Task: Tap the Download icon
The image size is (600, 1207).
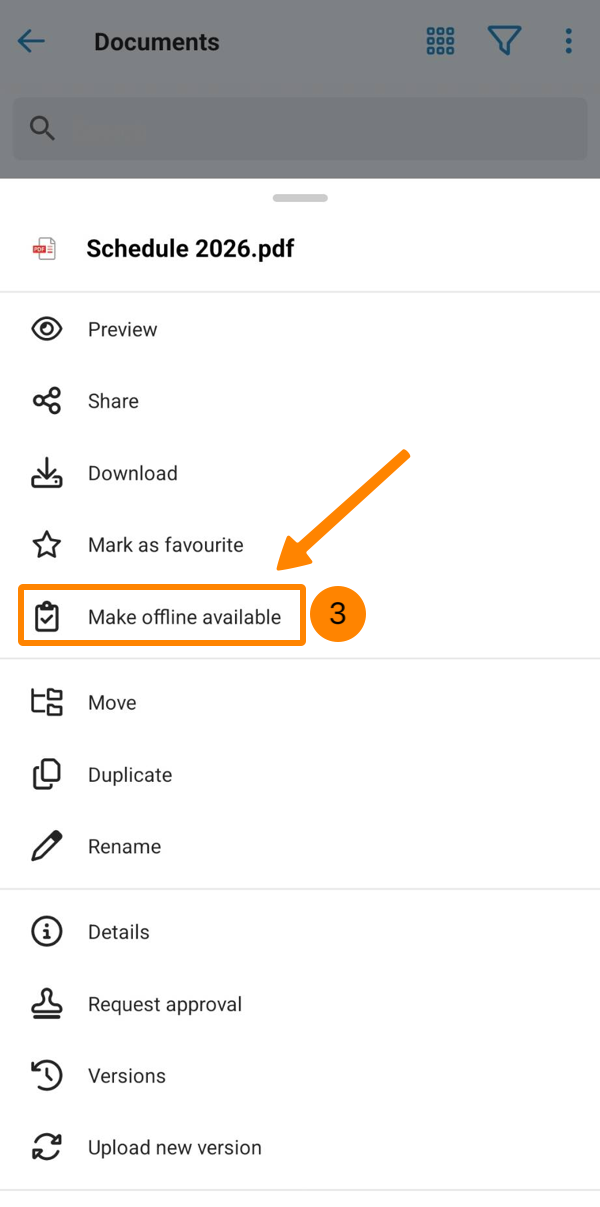Action: (x=46, y=473)
